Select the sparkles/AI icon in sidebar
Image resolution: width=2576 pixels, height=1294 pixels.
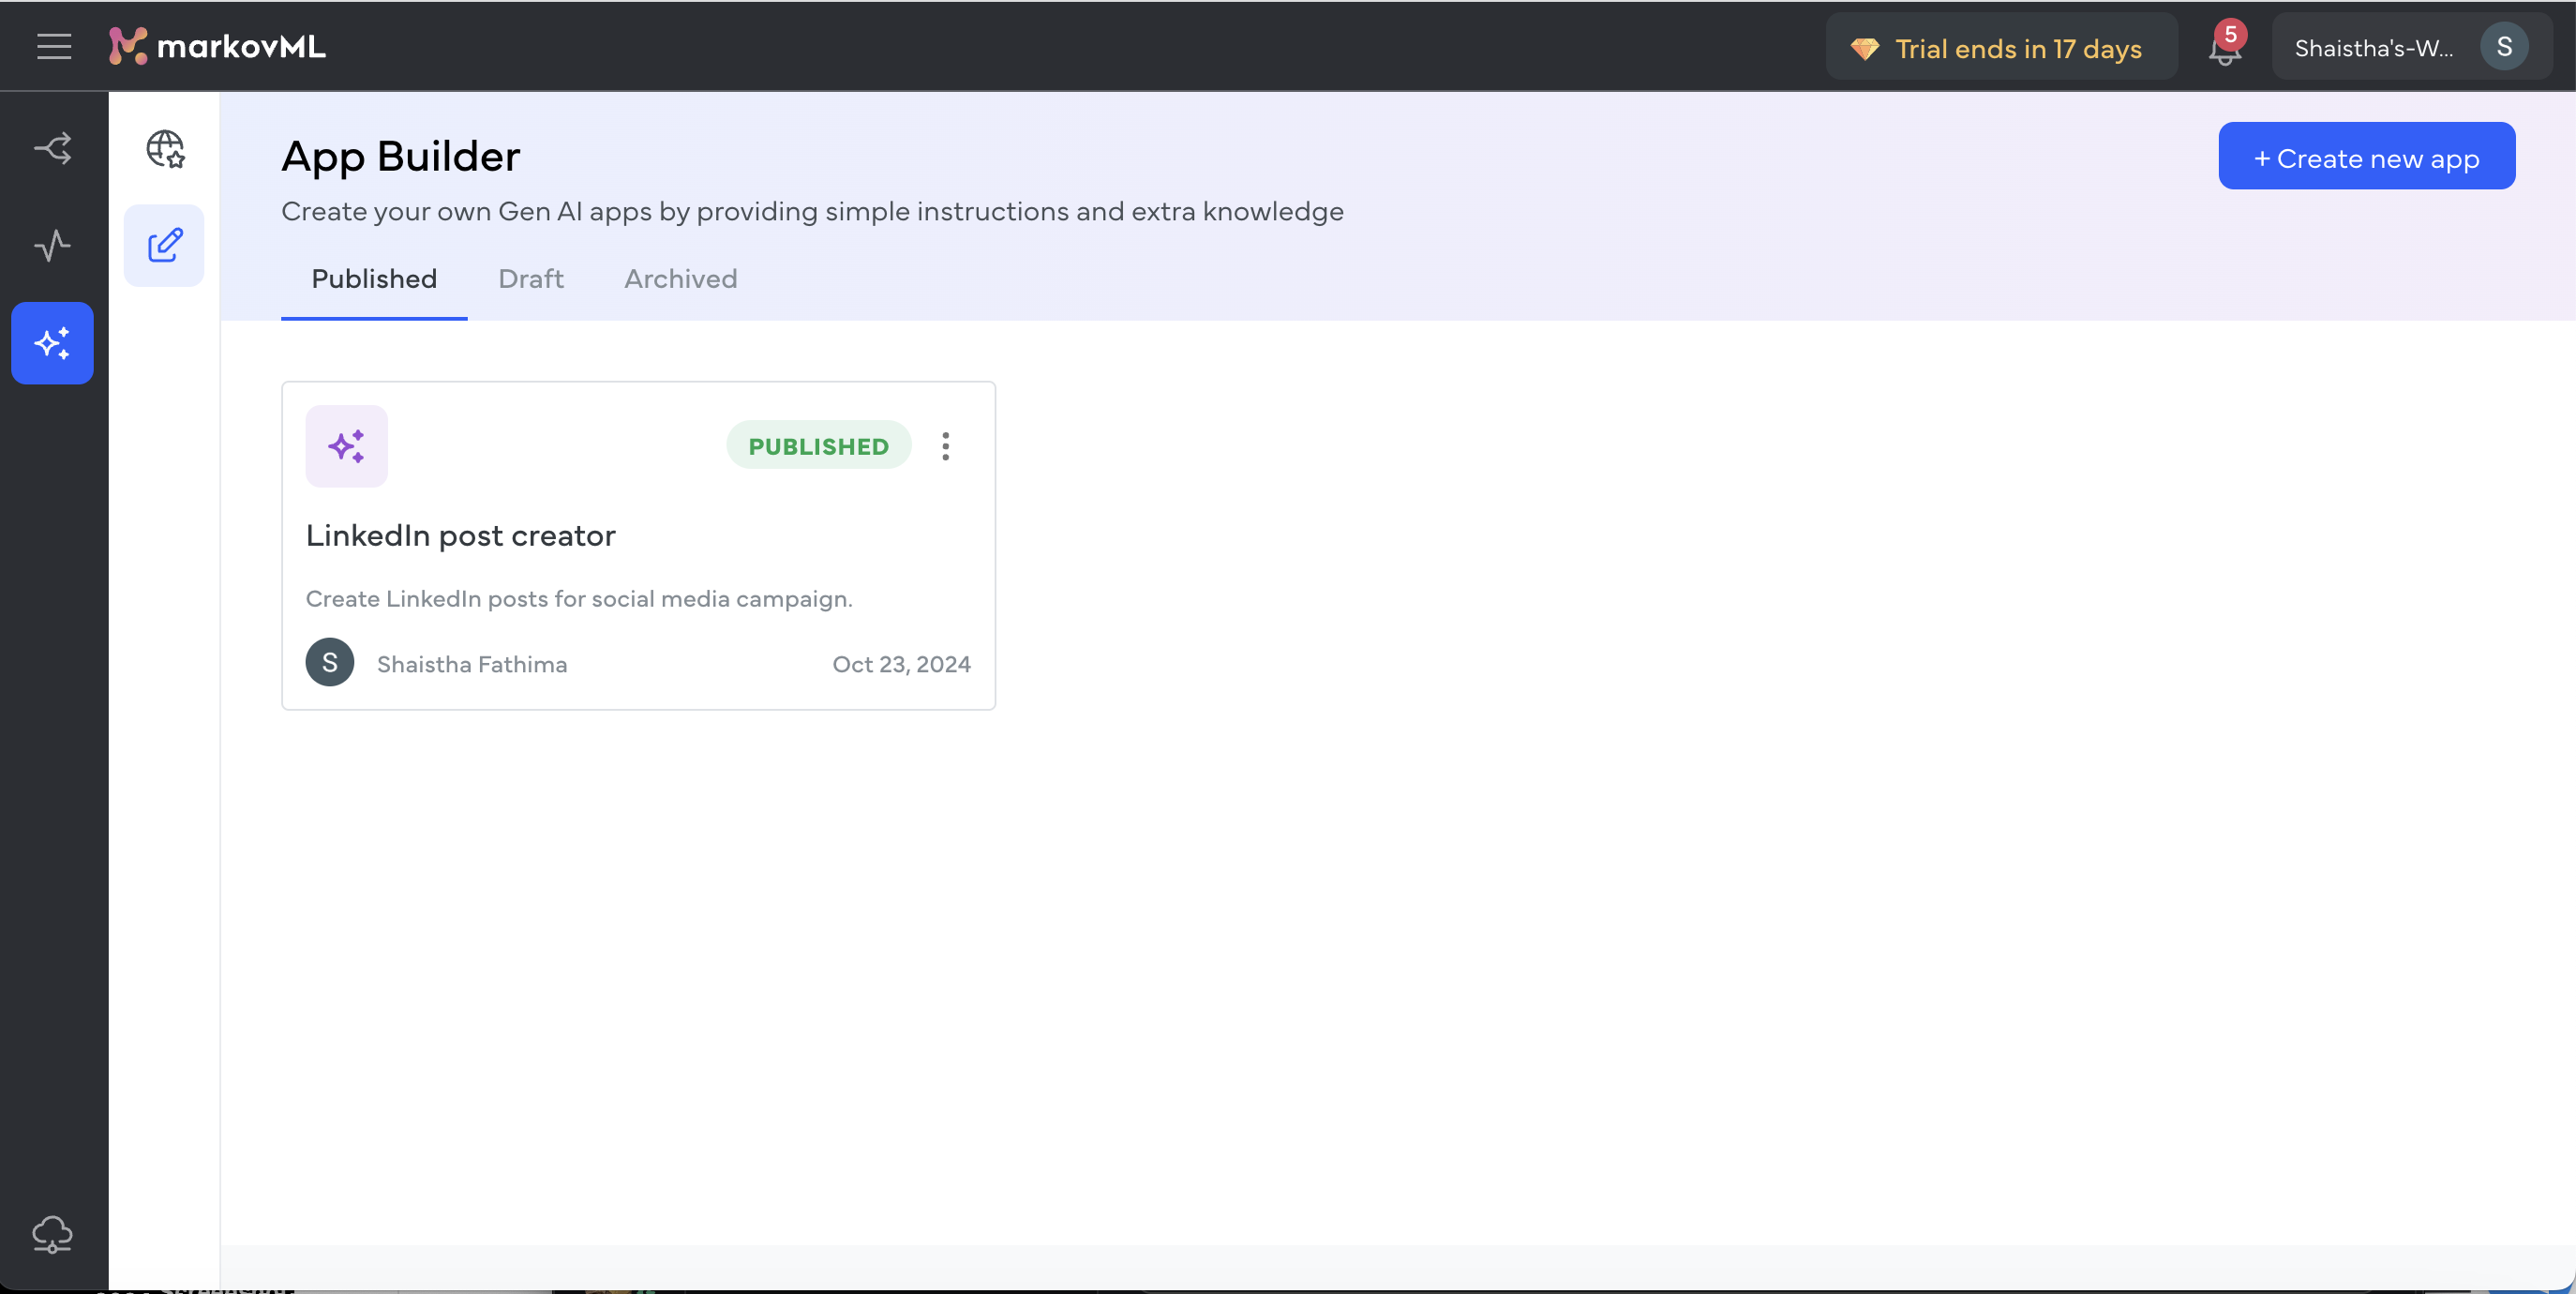52,343
